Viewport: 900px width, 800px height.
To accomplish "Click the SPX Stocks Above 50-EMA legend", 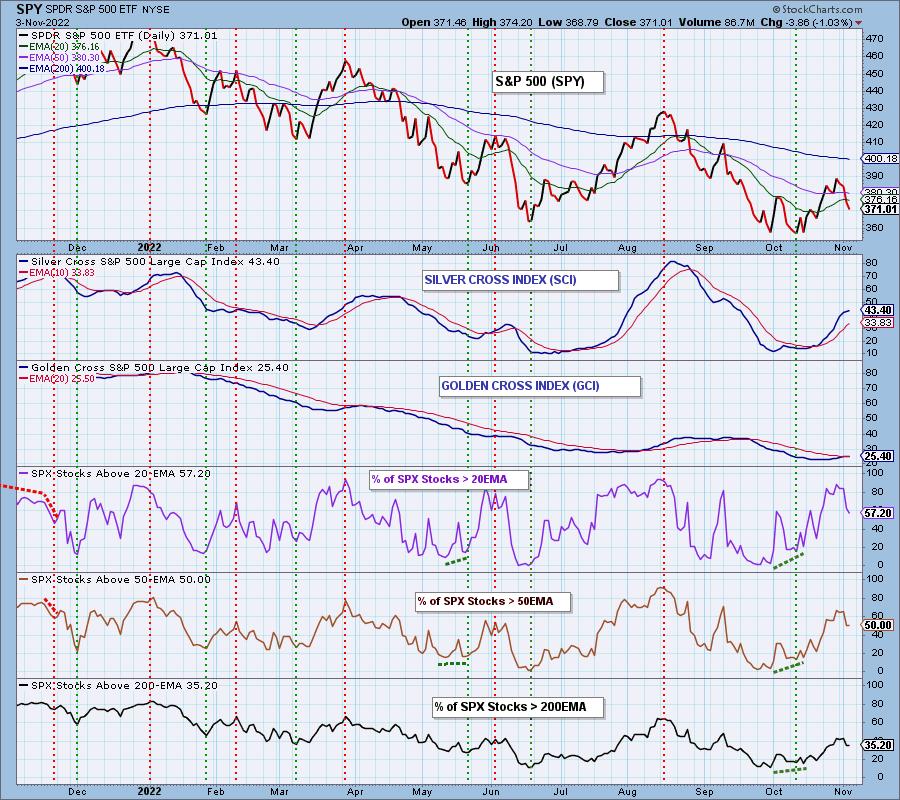I will 115,579.
